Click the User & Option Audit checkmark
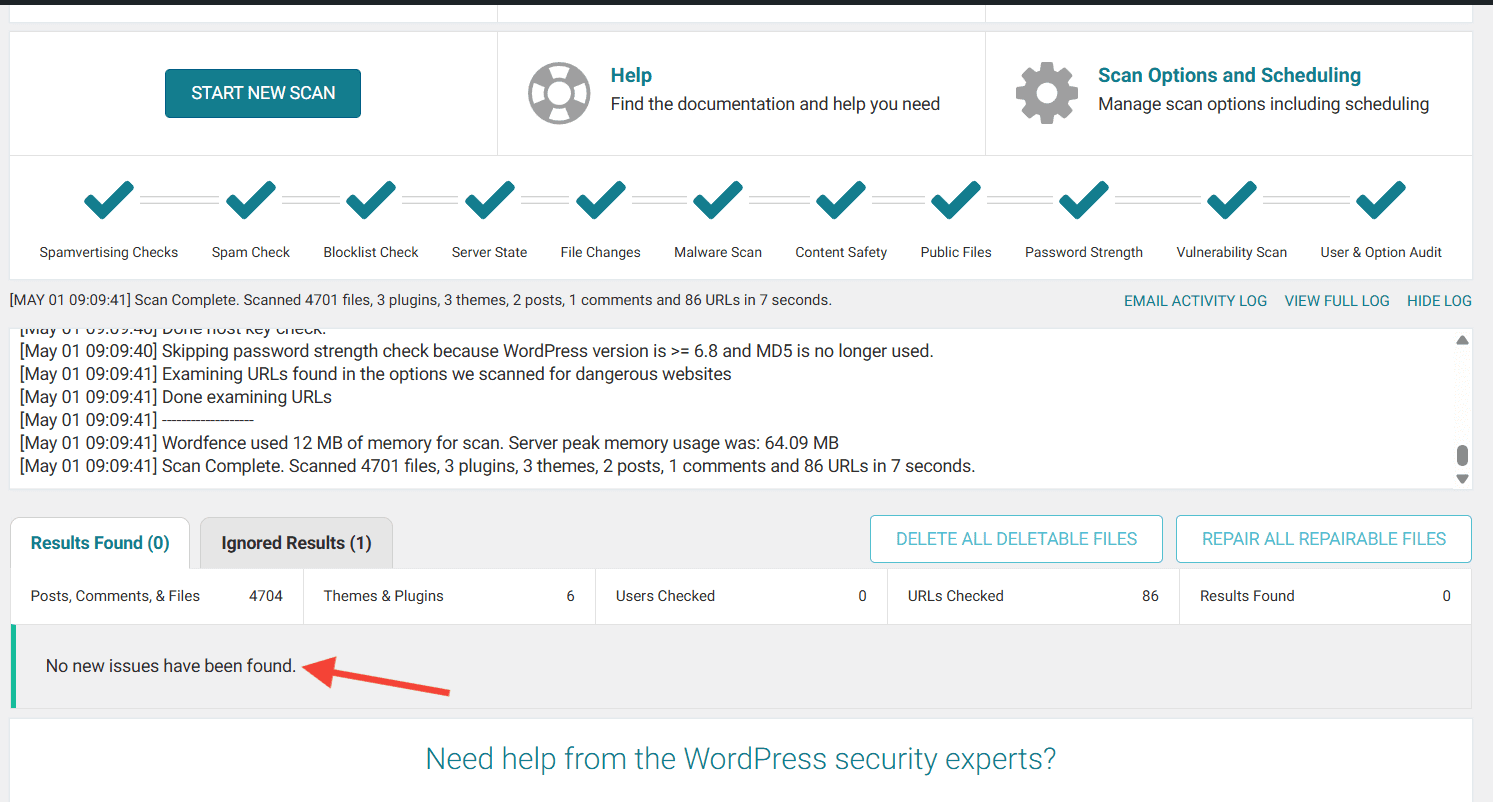 click(x=1381, y=200)
